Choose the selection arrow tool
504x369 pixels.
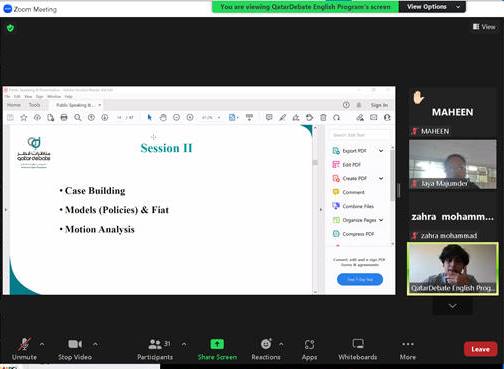point(149,117)
